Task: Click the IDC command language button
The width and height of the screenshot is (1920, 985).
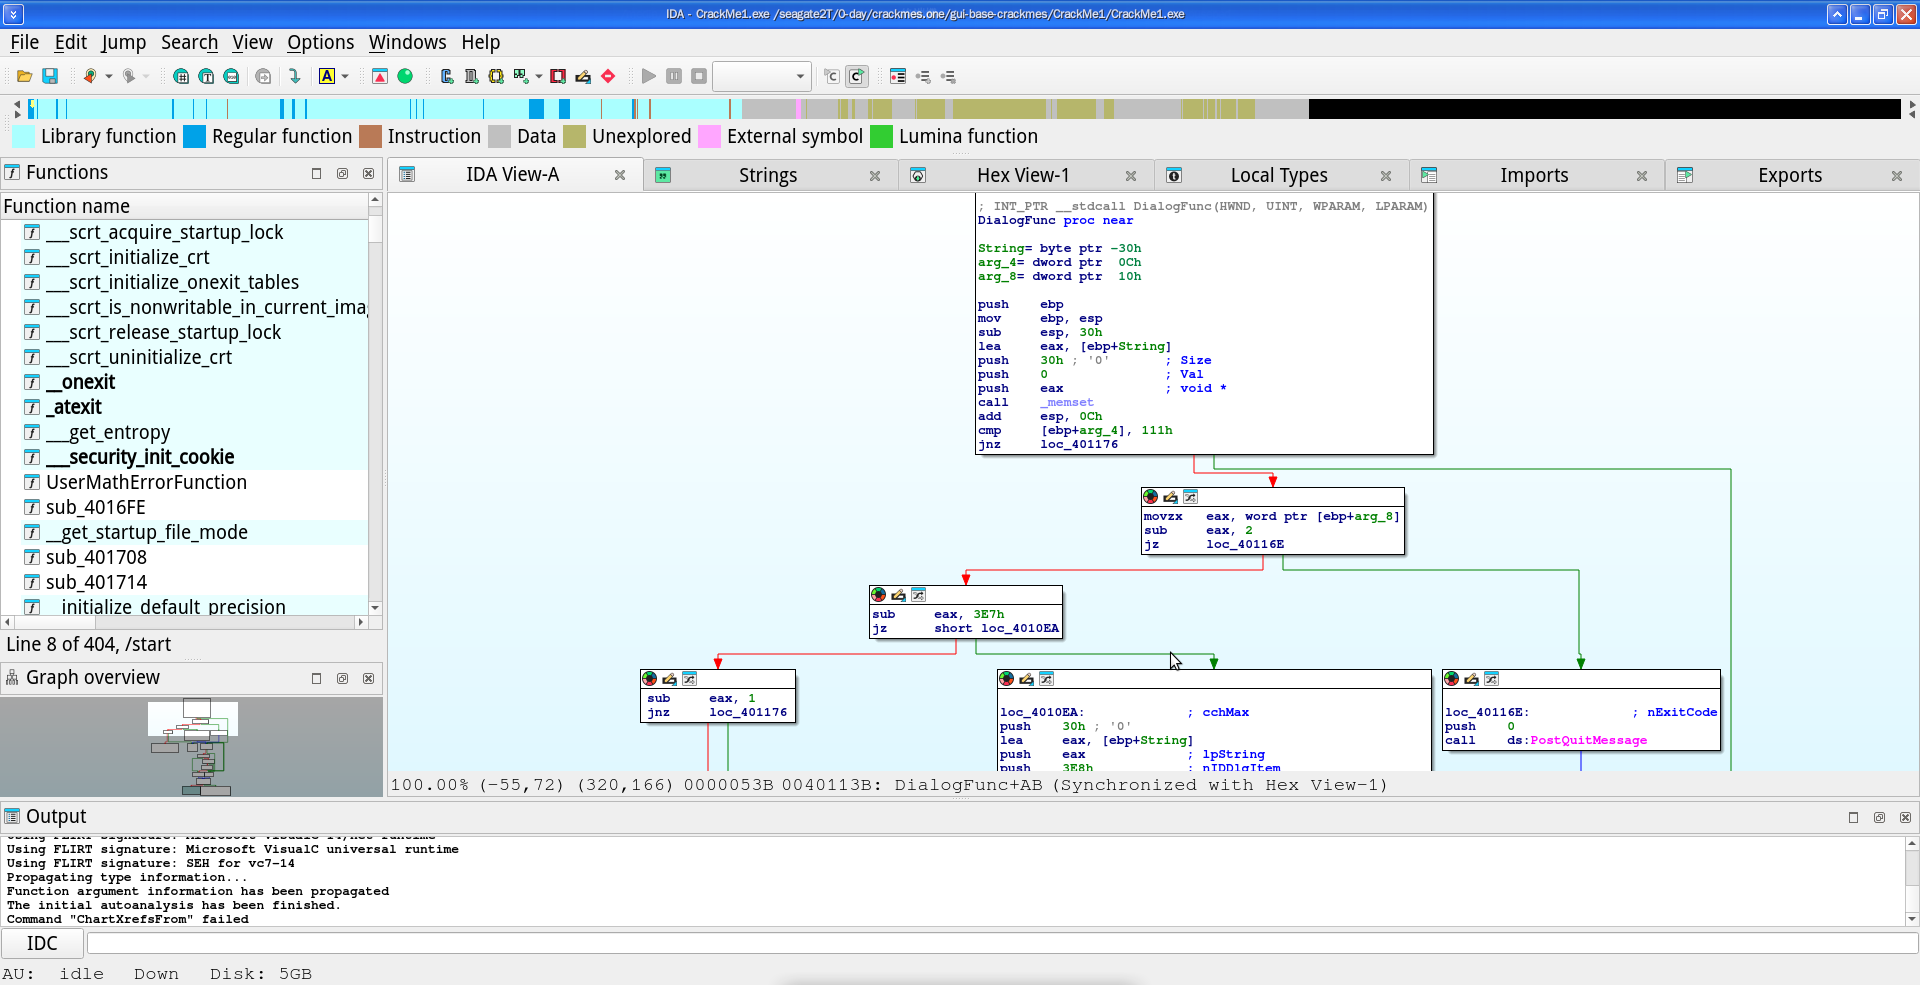Action: pos(42,943)
